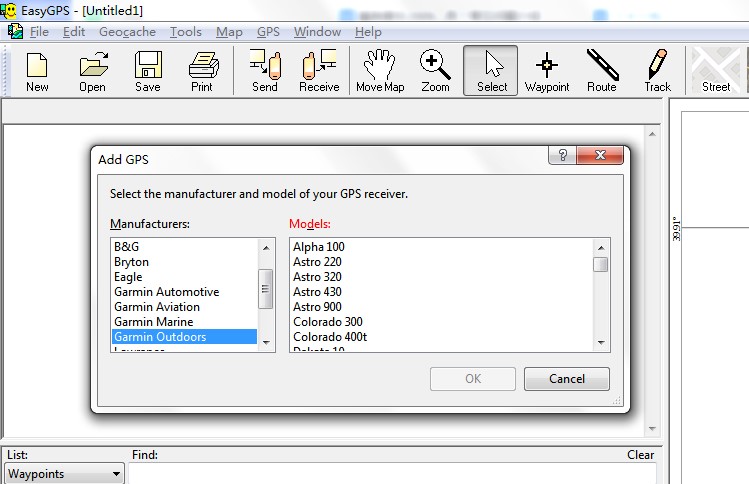This screenshot has height=484, width=749.
Task: Select the Zoom magnifier tool
Action: pos(435,70)
